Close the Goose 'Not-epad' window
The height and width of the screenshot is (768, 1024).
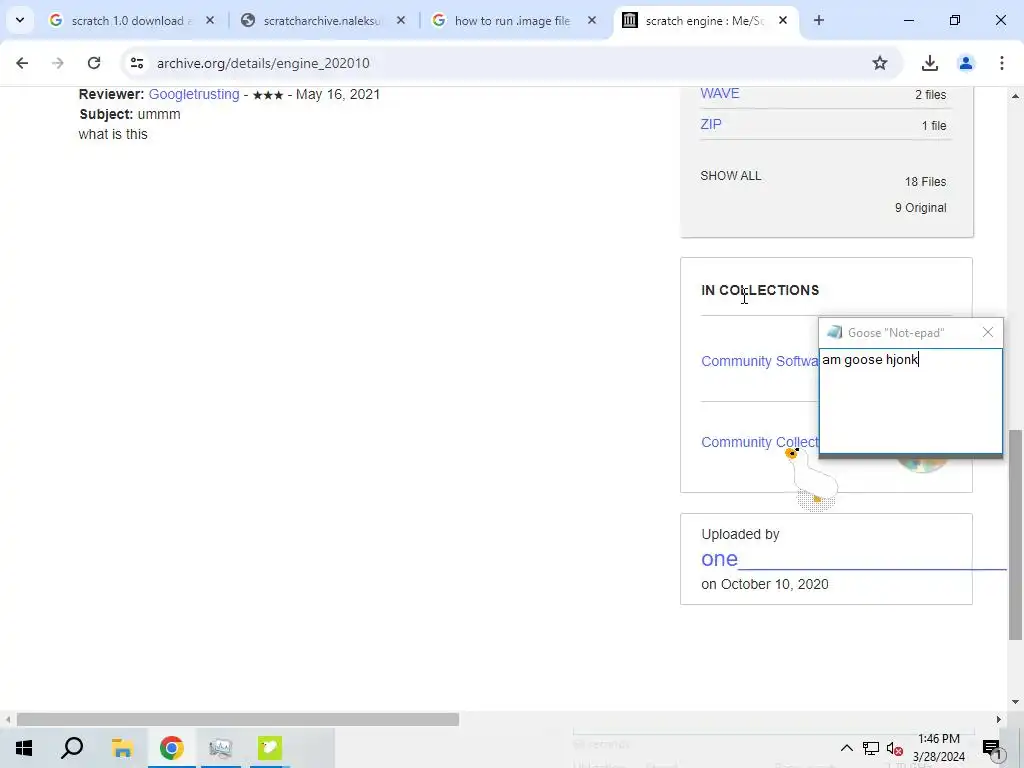pyautogui.click(x=988, y=332)
